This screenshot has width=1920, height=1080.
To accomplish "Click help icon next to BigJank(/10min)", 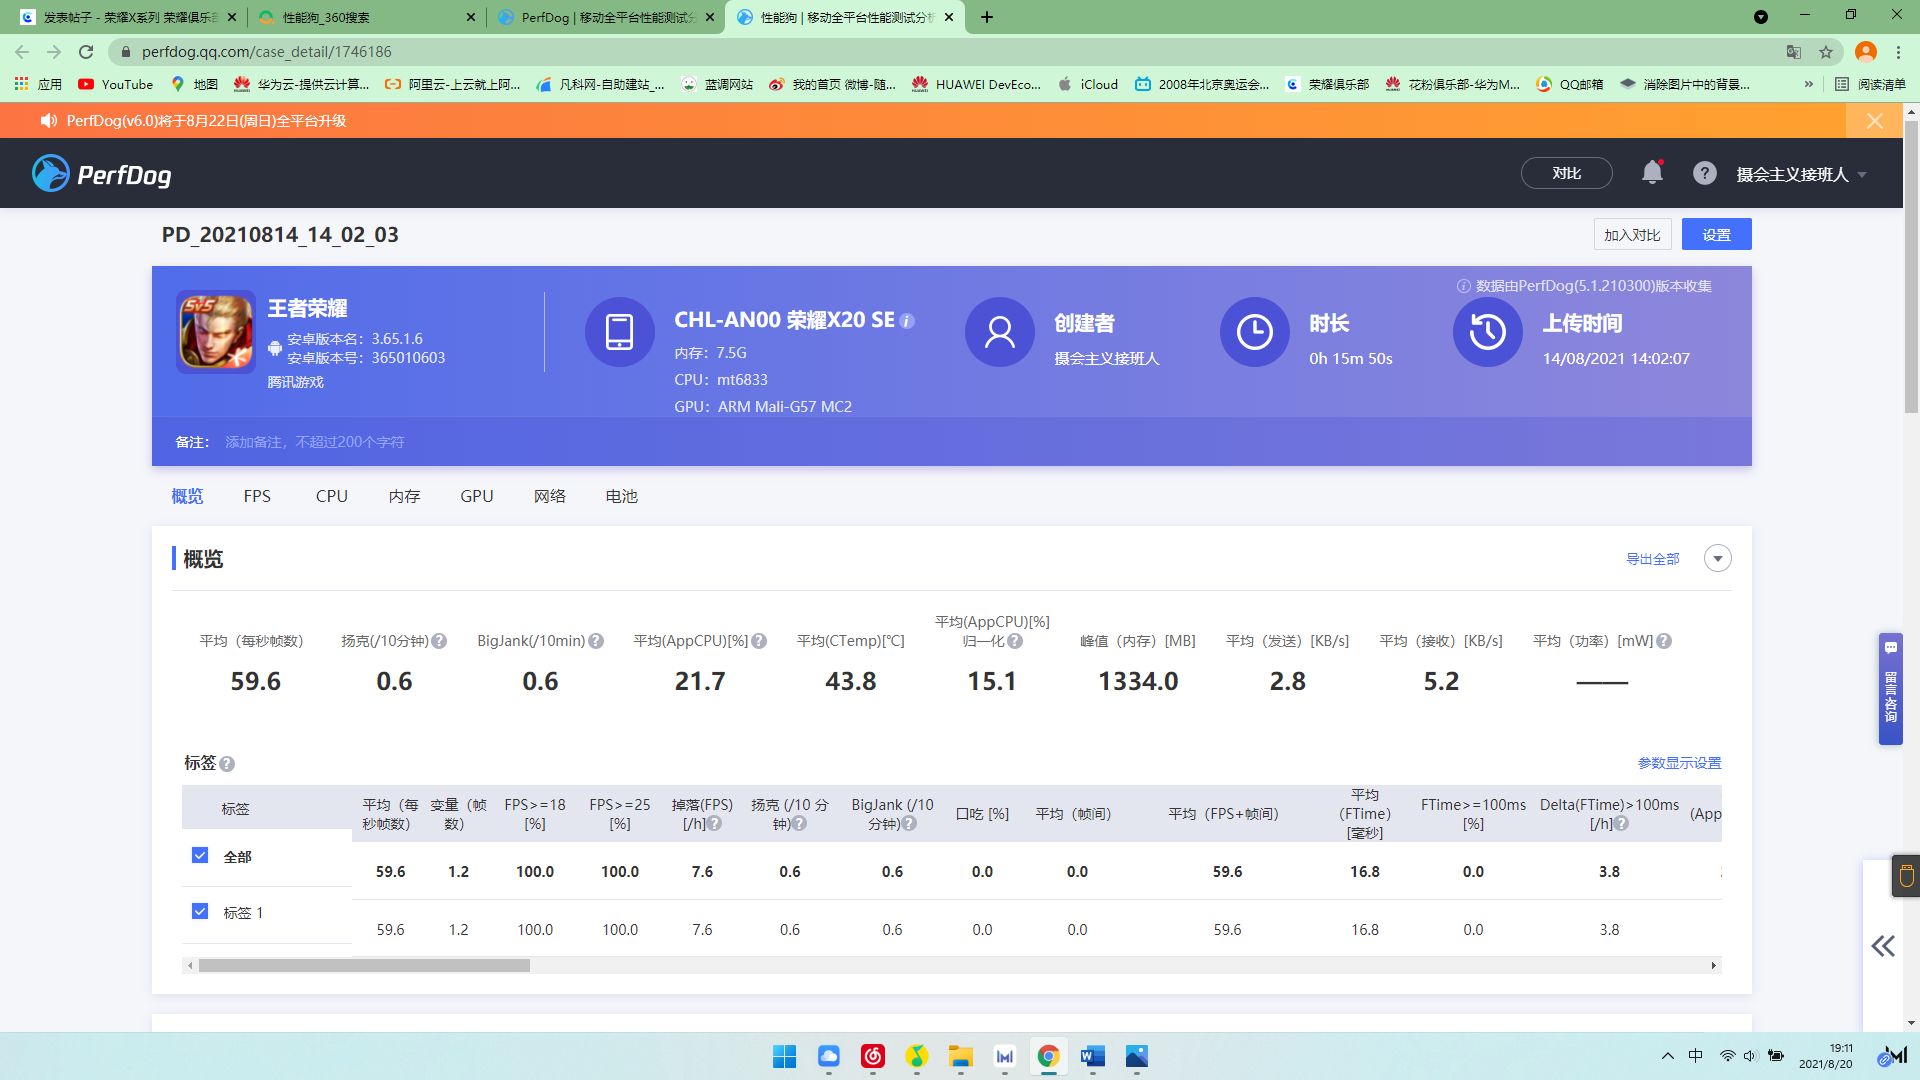I will [x=596, y=641].
